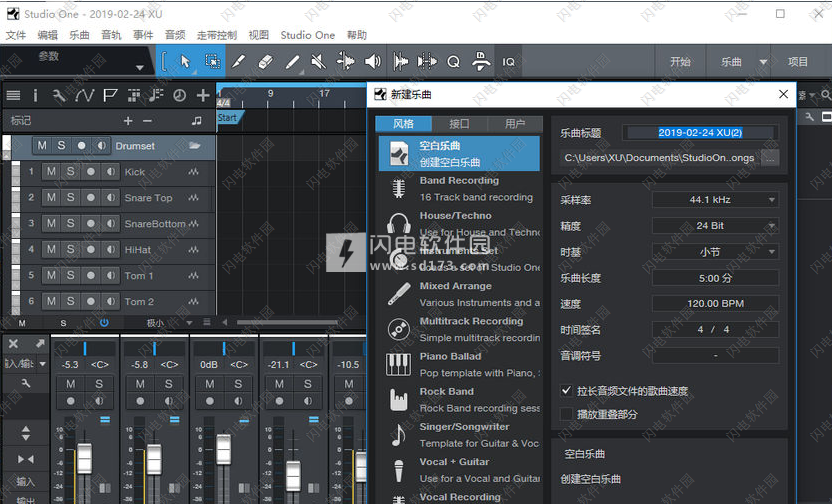This screenshot has height=504, width=832.
Task: Select the Piano Ballad template
Action: click(459, 364)
